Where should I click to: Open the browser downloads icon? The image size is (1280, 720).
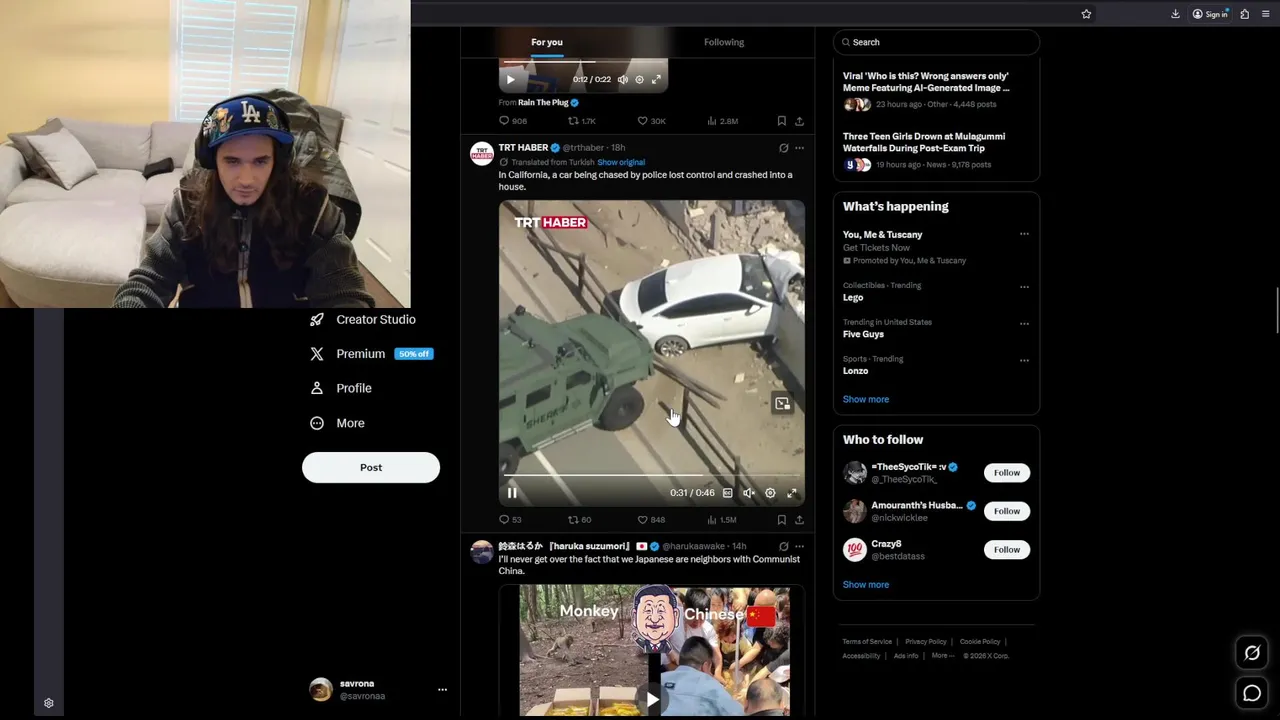click(1175, 14)
